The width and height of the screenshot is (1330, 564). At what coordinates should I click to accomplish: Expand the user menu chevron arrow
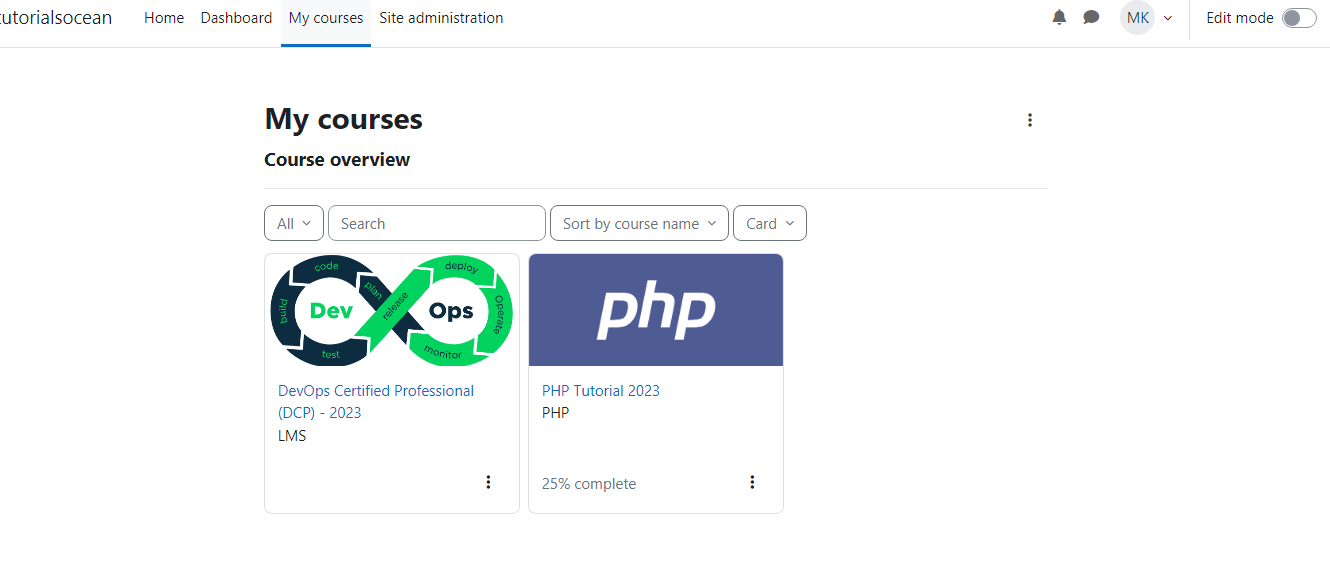pos(1168,18)
